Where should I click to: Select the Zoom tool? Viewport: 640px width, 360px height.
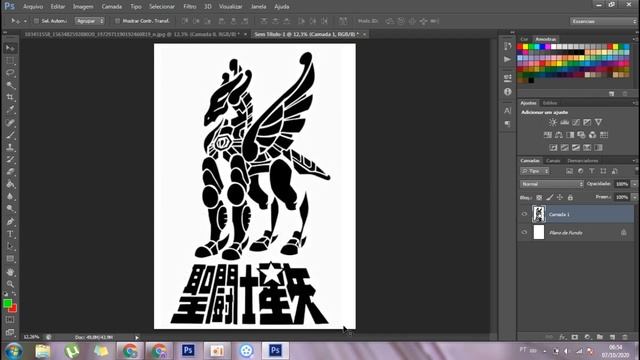pos(10,284)
